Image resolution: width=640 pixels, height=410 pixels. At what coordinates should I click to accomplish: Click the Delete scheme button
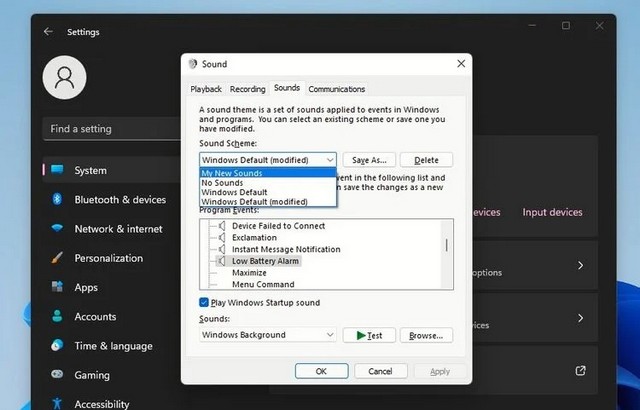click(x=426, y=160)
